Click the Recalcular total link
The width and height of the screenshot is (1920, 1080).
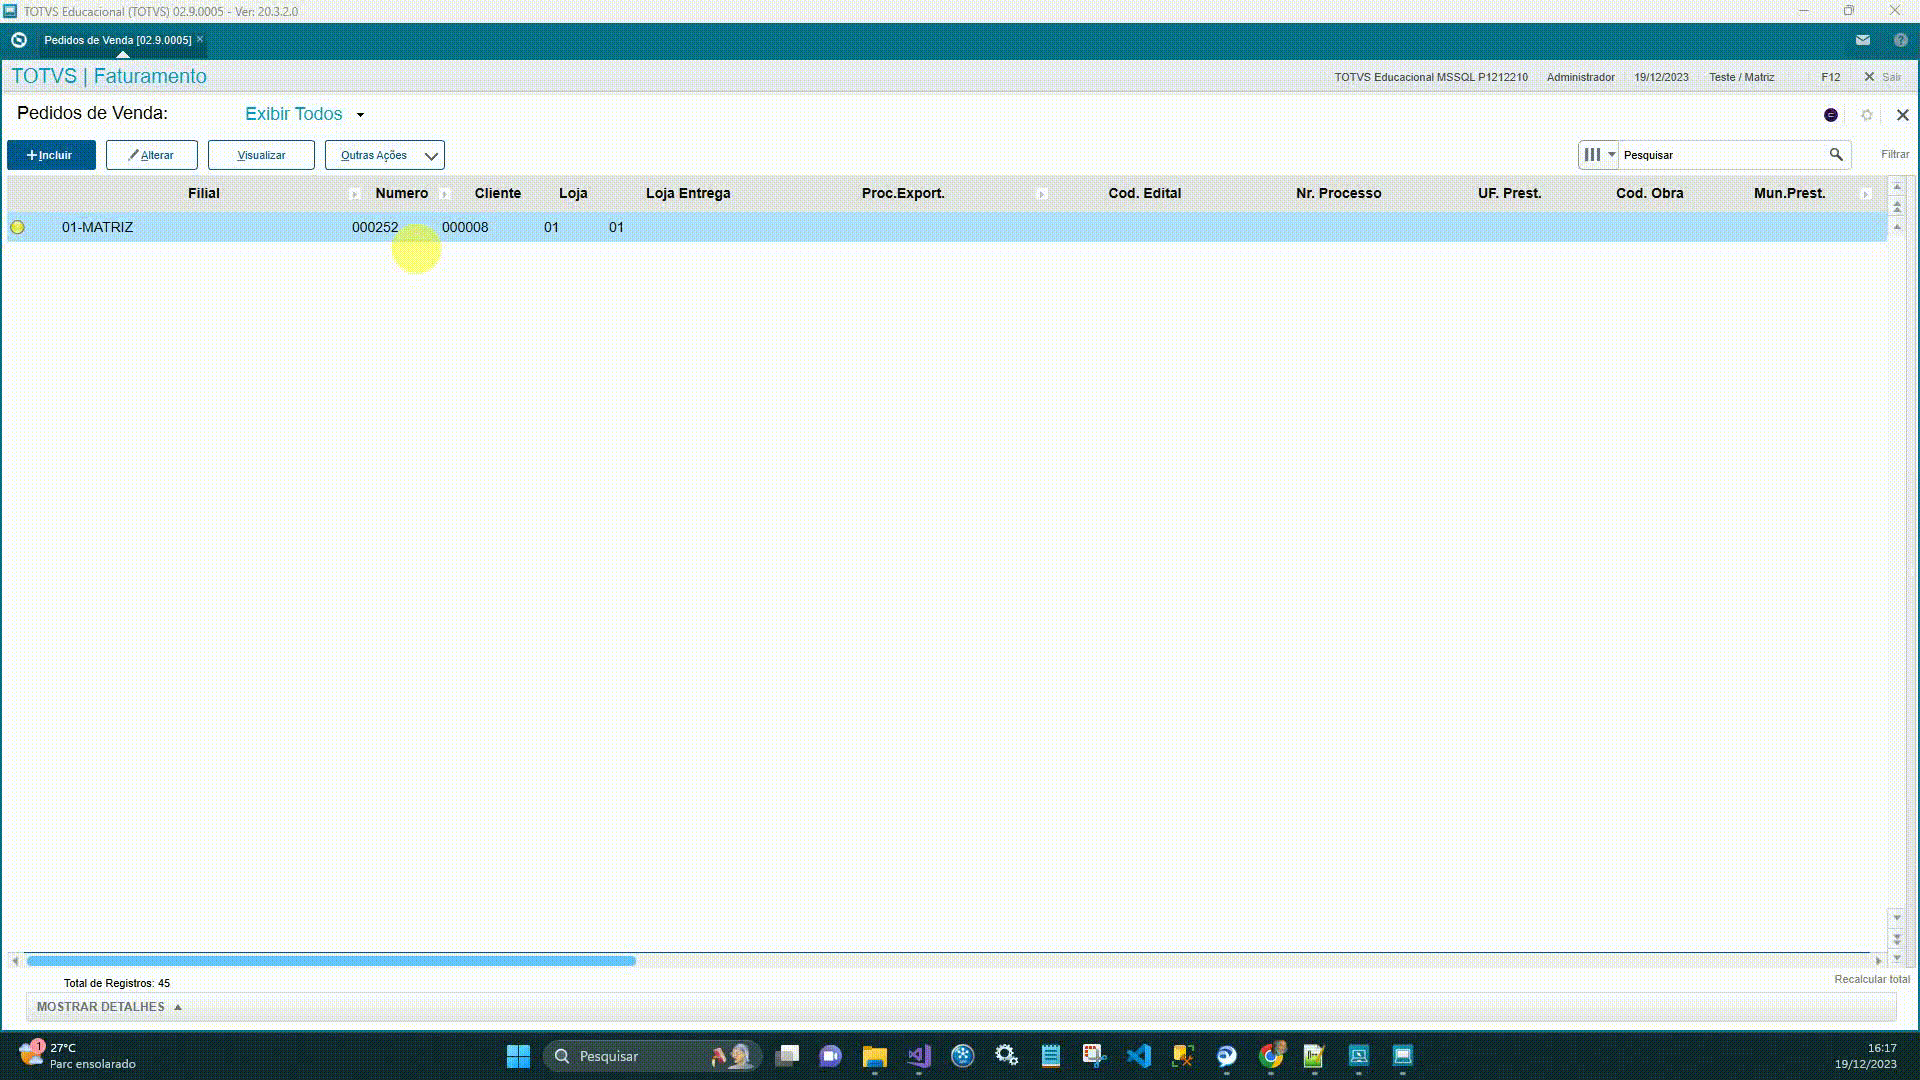click(x=1871, y=980)
